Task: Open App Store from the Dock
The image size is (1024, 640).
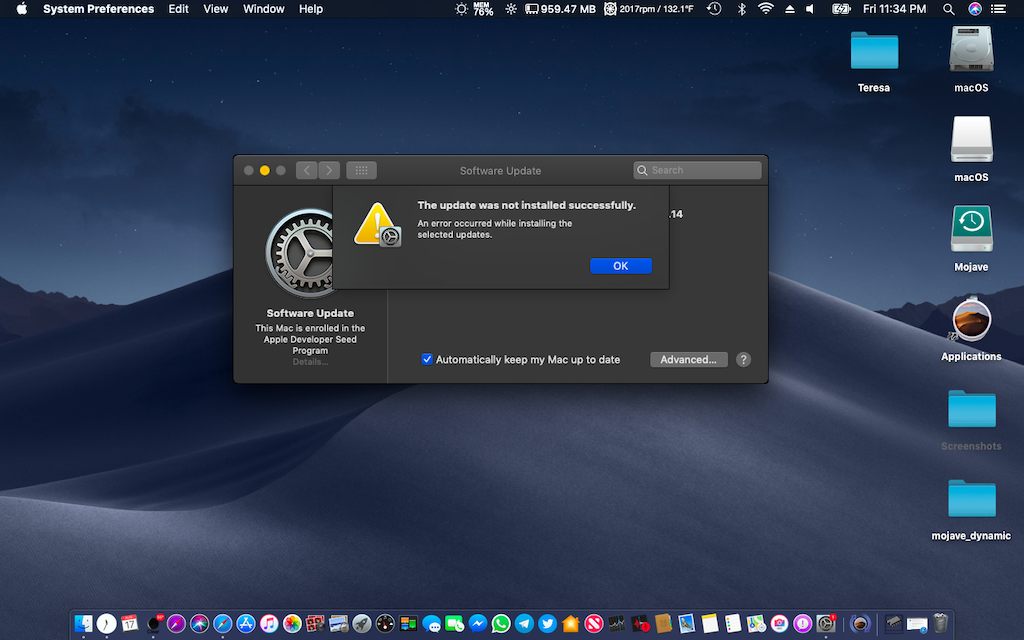Action: click(x=246, y=624)
